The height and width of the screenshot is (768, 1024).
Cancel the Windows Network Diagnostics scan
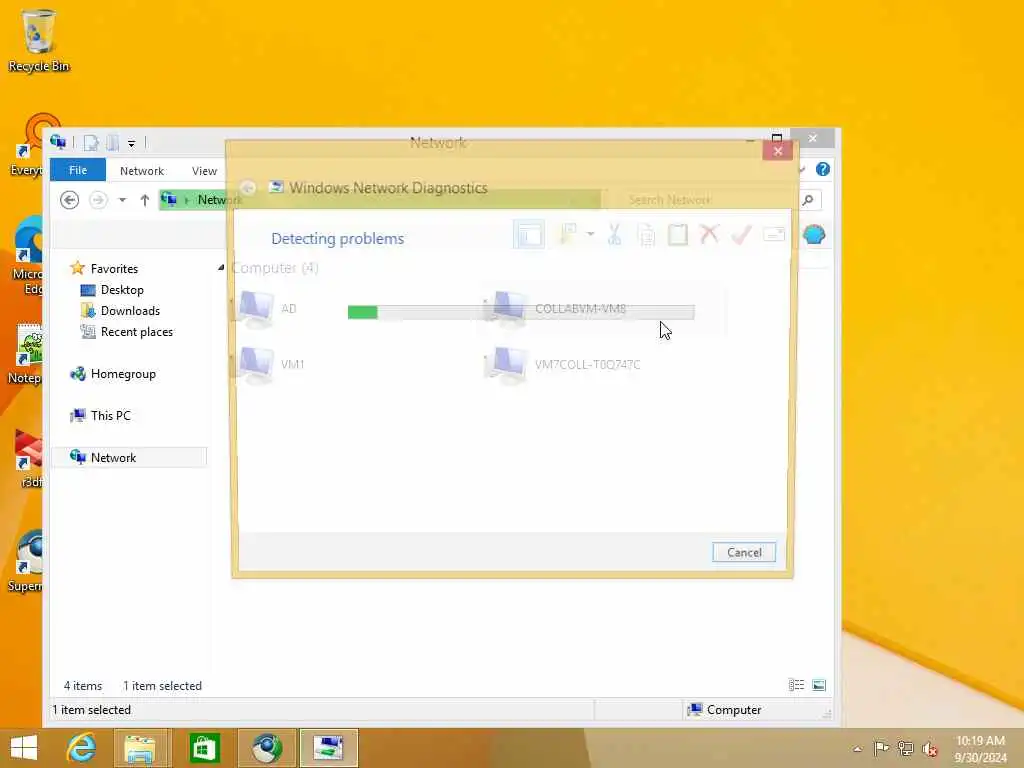coord(744,552)
